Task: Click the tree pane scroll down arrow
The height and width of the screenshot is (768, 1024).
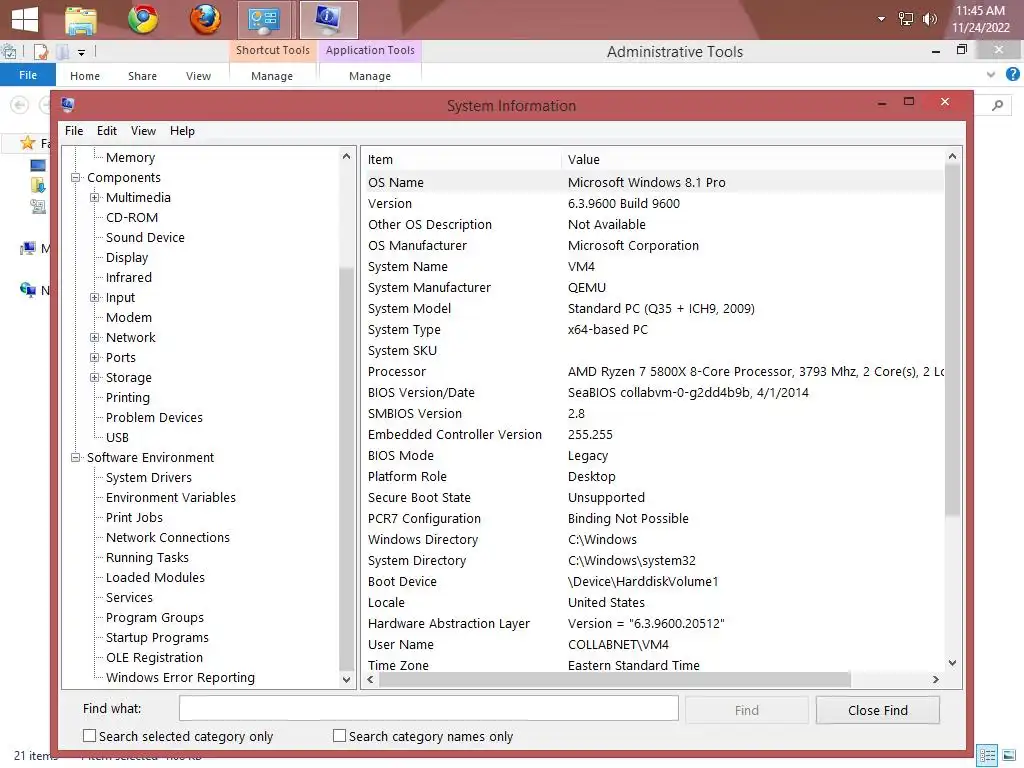Action: 346,679
